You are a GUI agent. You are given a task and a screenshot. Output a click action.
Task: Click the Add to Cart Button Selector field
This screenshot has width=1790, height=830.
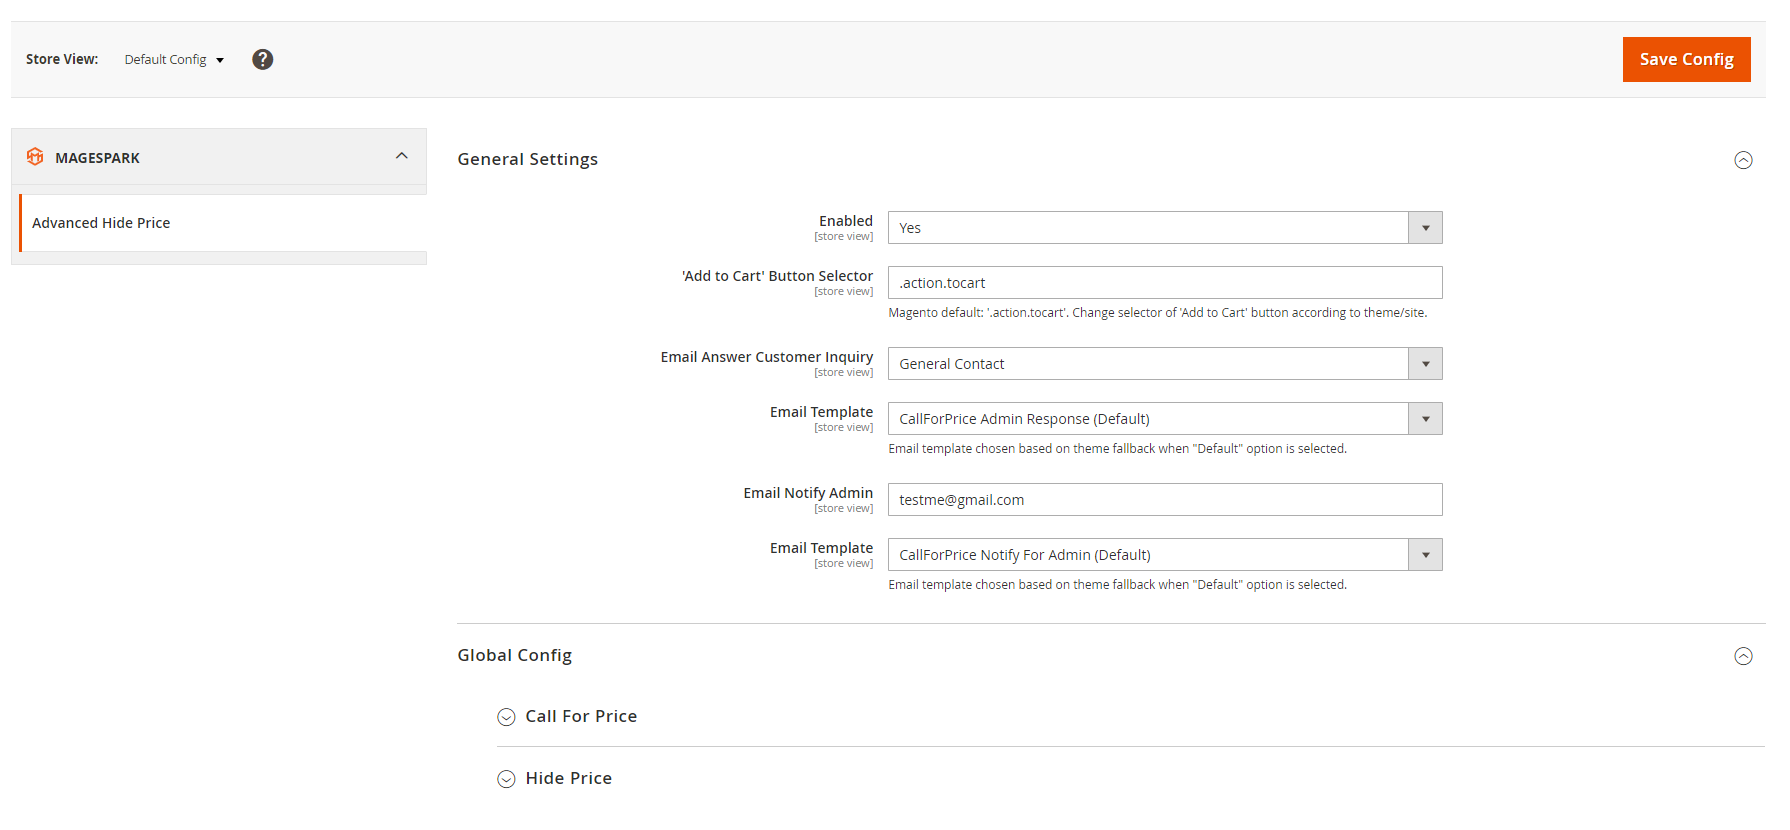pos(1165,283)
